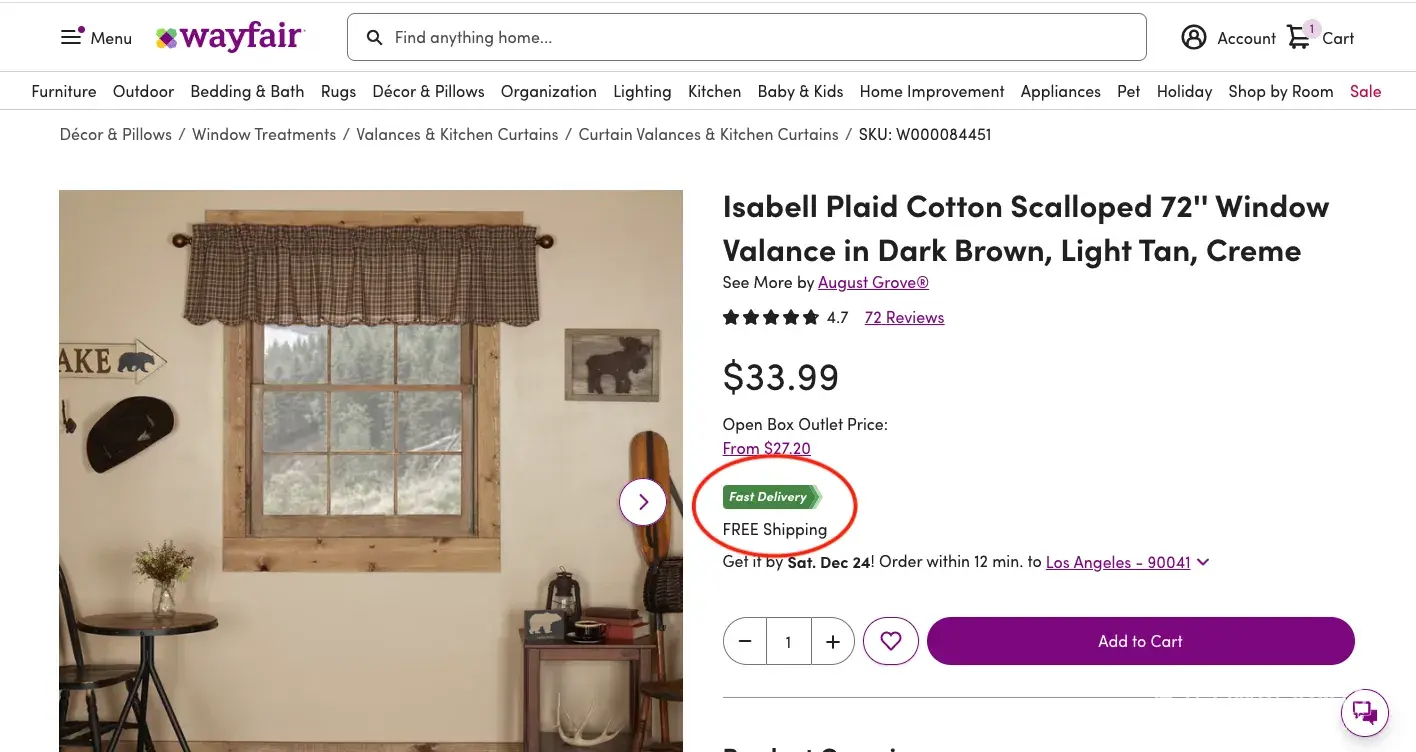
Task: Open the From $27.20 open box link
Action: (x=766, y=449)
